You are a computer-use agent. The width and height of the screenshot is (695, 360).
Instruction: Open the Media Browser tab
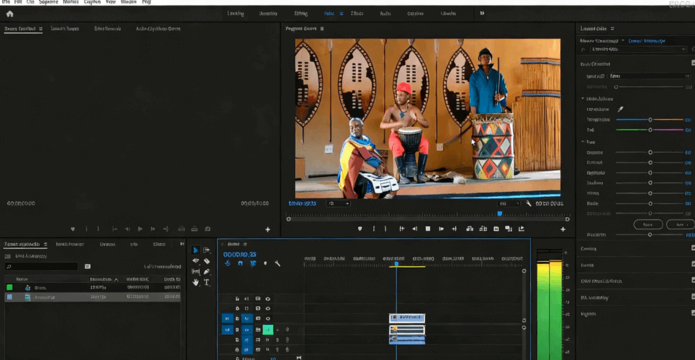pos(70,244)
